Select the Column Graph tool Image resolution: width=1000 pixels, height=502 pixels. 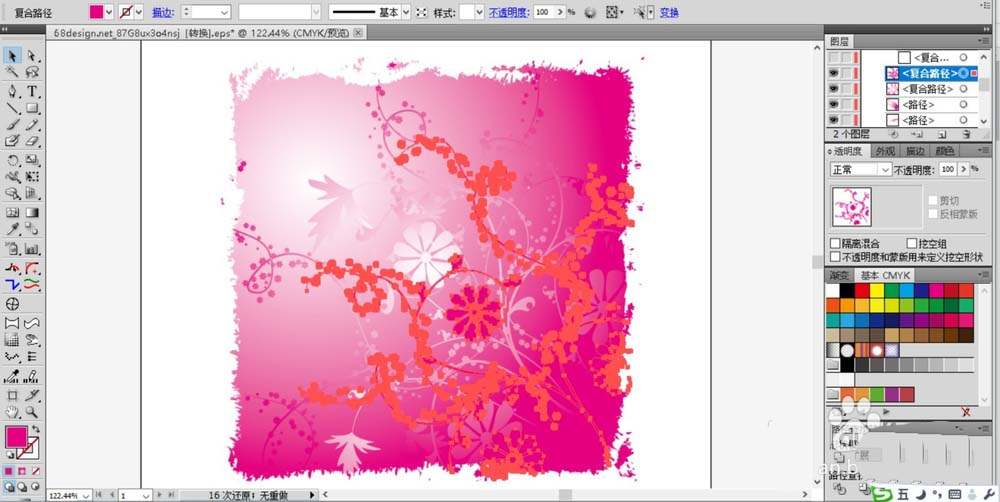click(x=32, y=248)
